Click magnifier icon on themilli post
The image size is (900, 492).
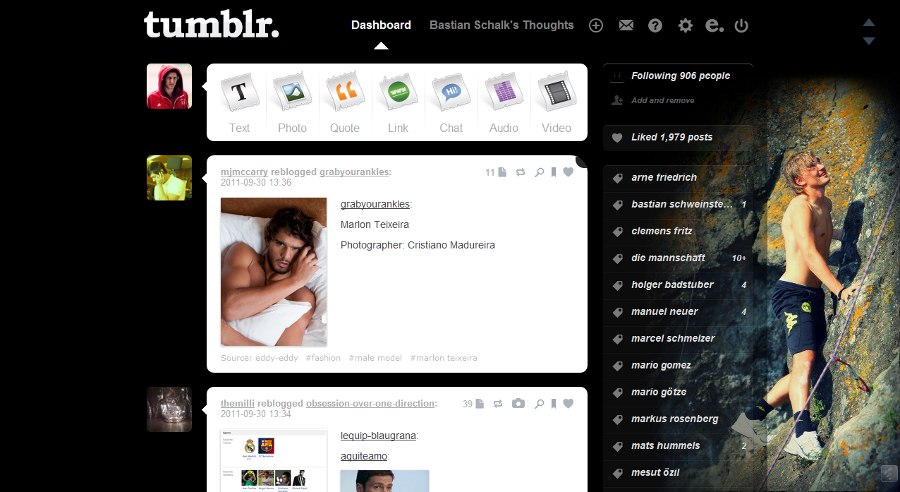click(x=539, y=404)
